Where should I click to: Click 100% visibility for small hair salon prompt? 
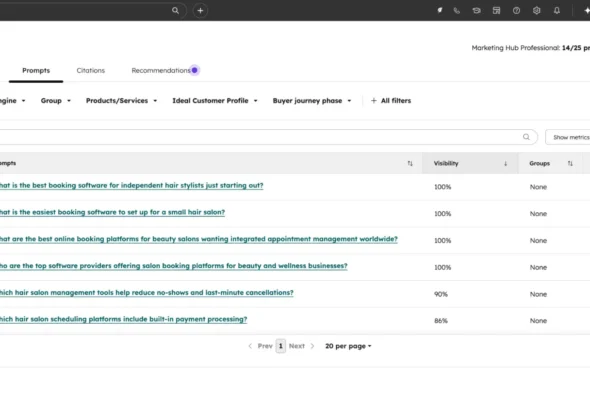(442, 214)
